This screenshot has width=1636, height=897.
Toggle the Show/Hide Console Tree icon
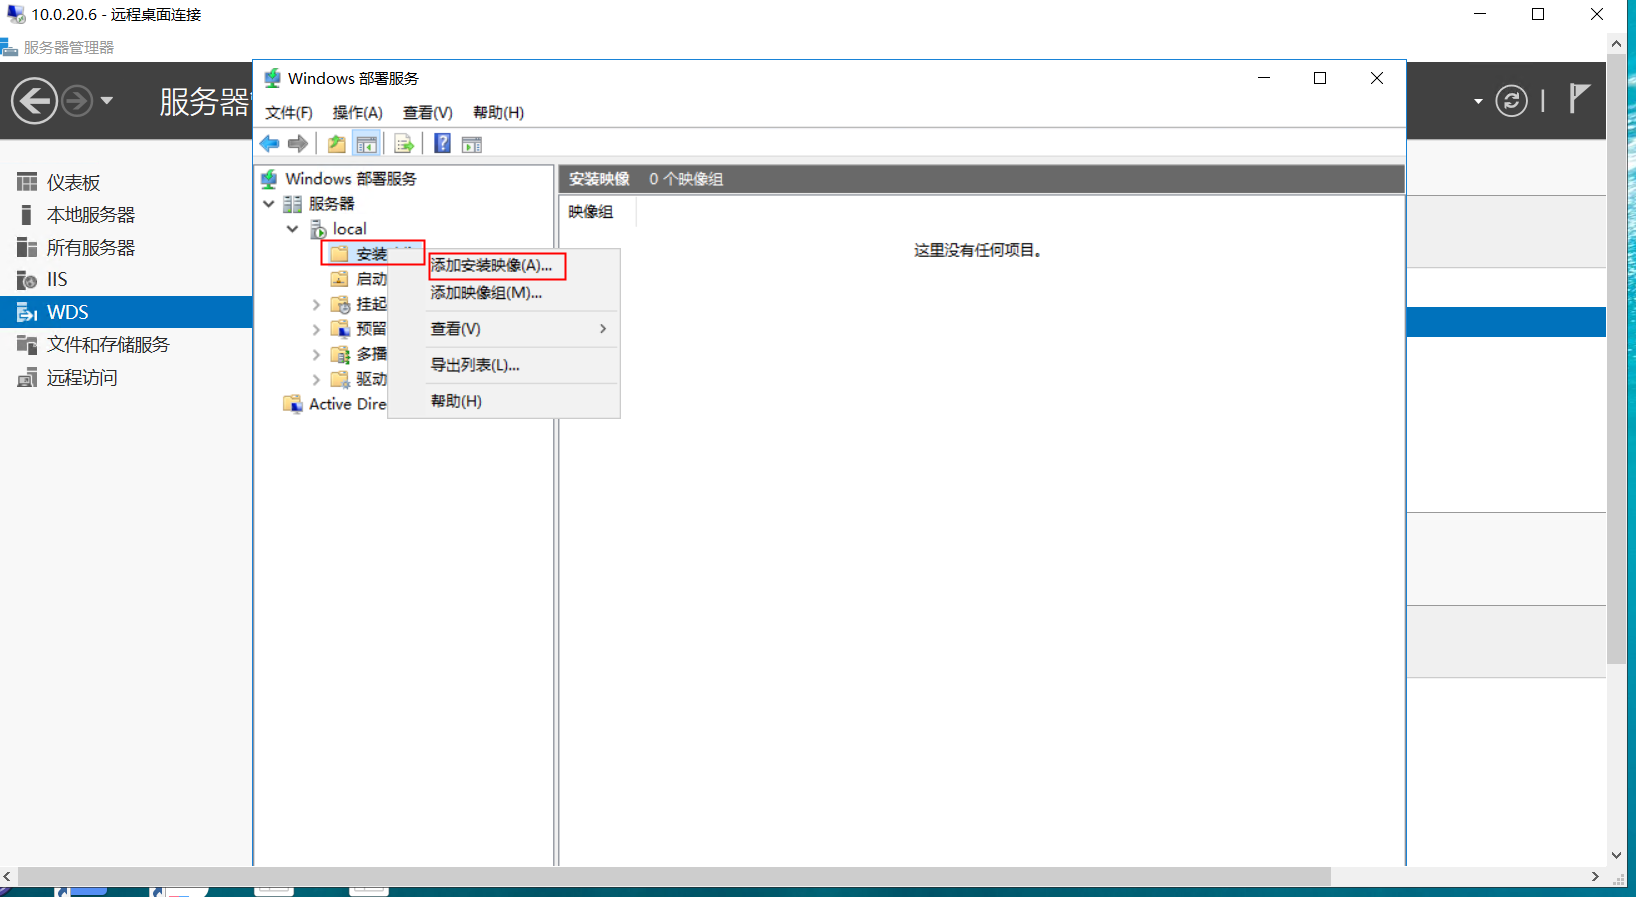(367, 144)
